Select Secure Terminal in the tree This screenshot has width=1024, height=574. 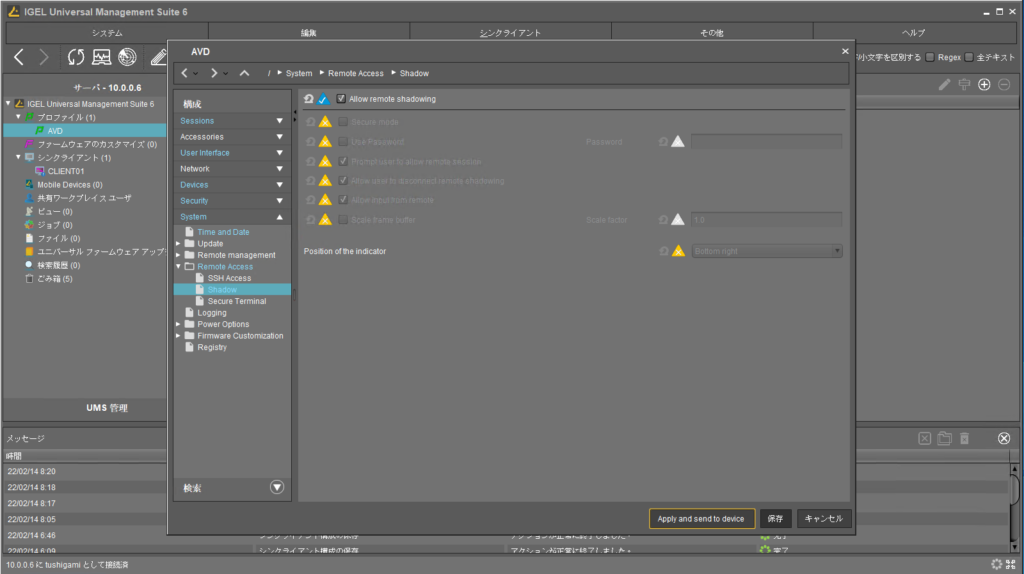pyautogui.click(x=236, y=302)
